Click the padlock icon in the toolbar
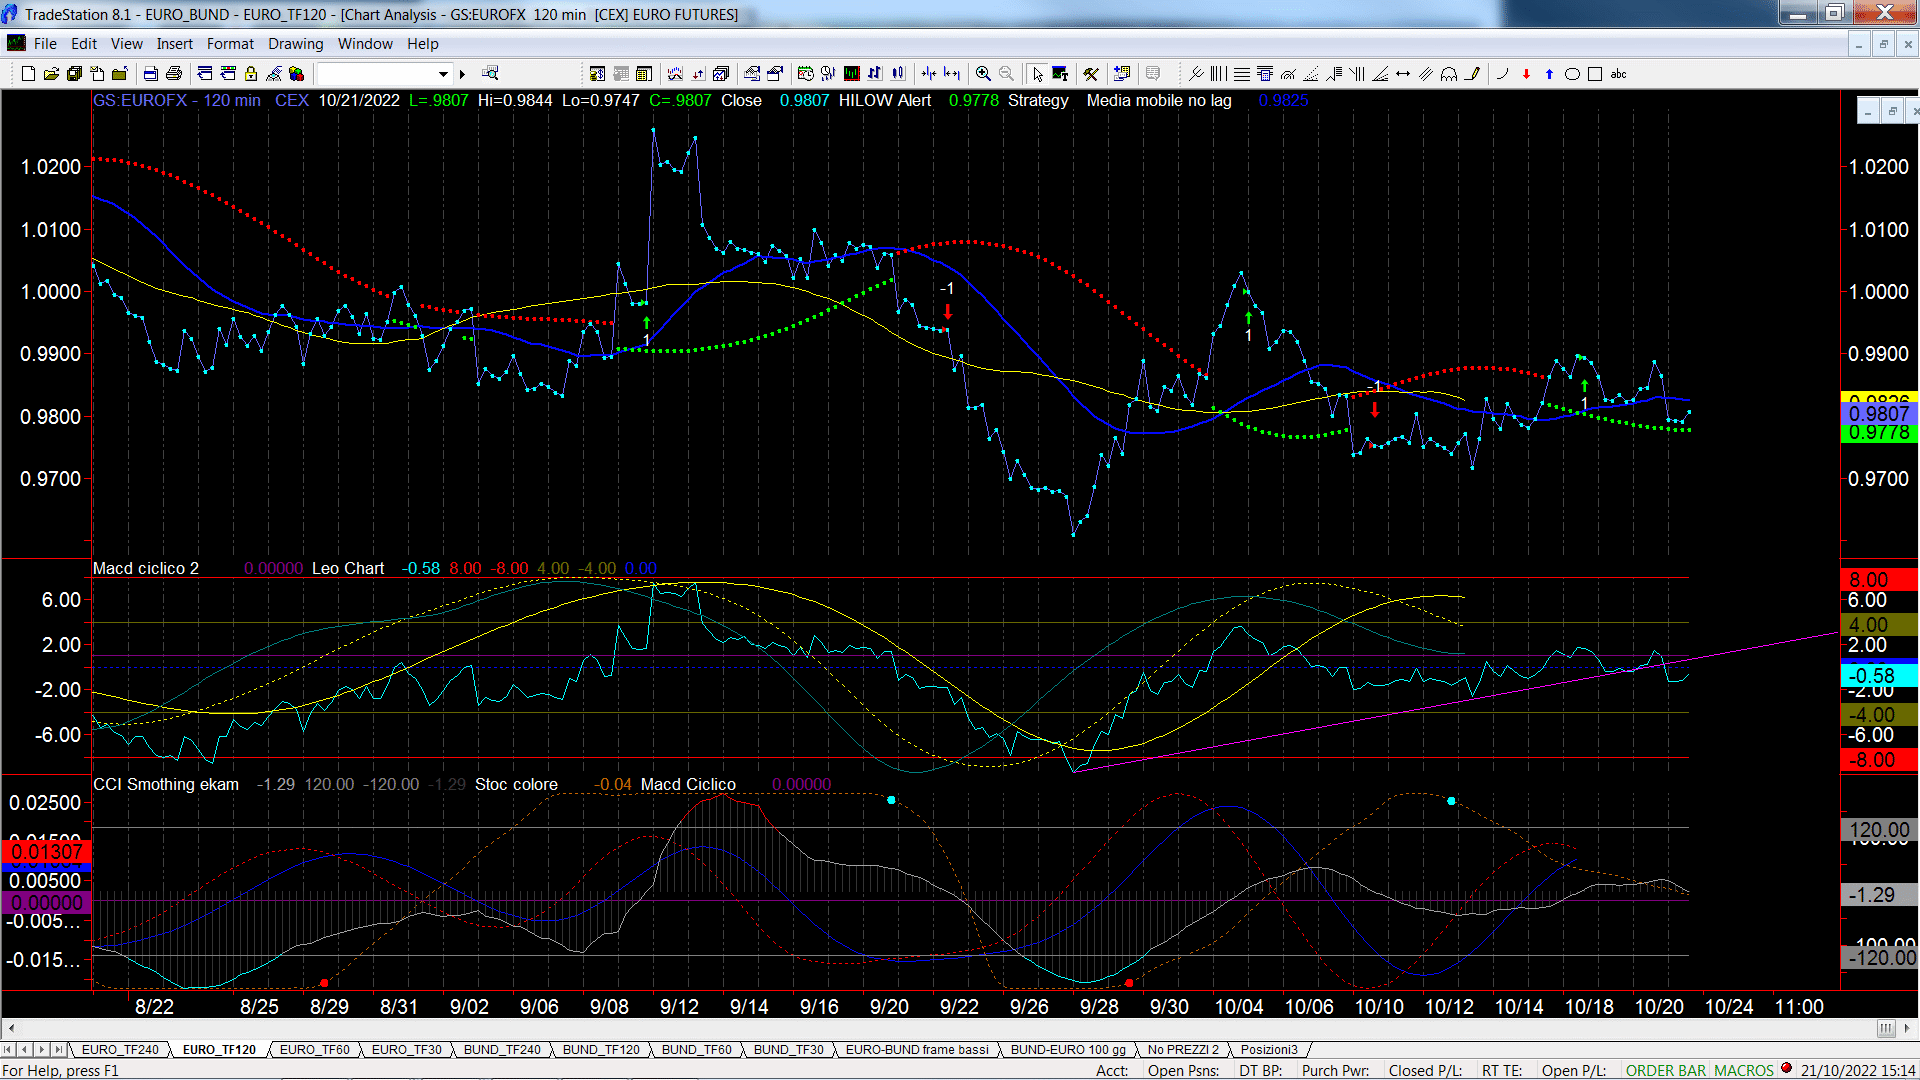Image resolution: width=1920 pixels, height=1080 pixels. tap(251, 73)
